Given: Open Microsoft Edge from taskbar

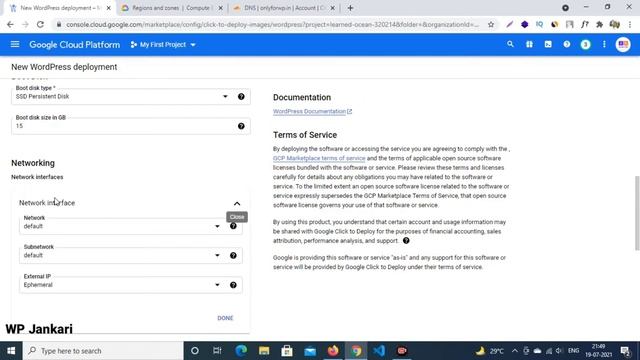Looking at the screenshot, I should pyautogui.click(x=241, y=351).
